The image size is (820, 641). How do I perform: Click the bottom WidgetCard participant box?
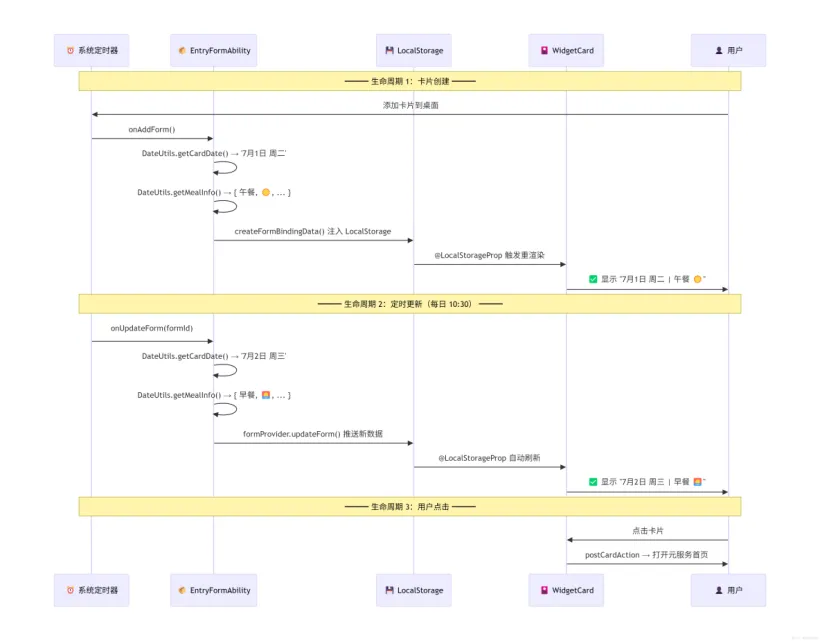[566, 590]
